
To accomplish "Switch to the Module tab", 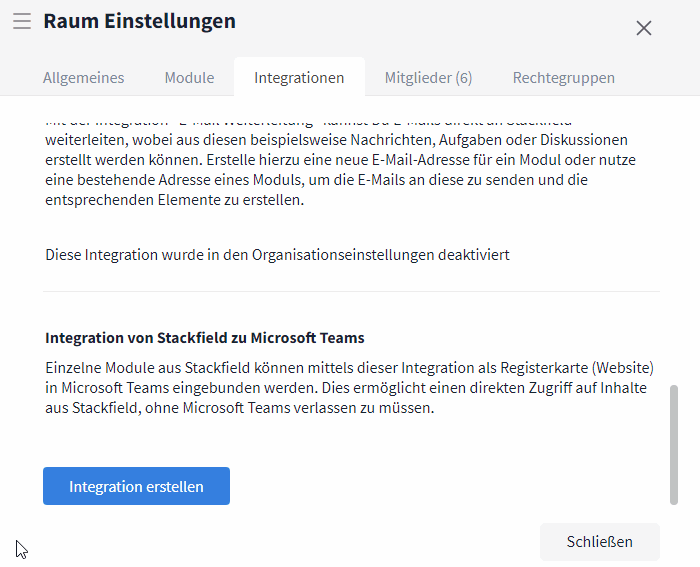I will tap(189, 78).
